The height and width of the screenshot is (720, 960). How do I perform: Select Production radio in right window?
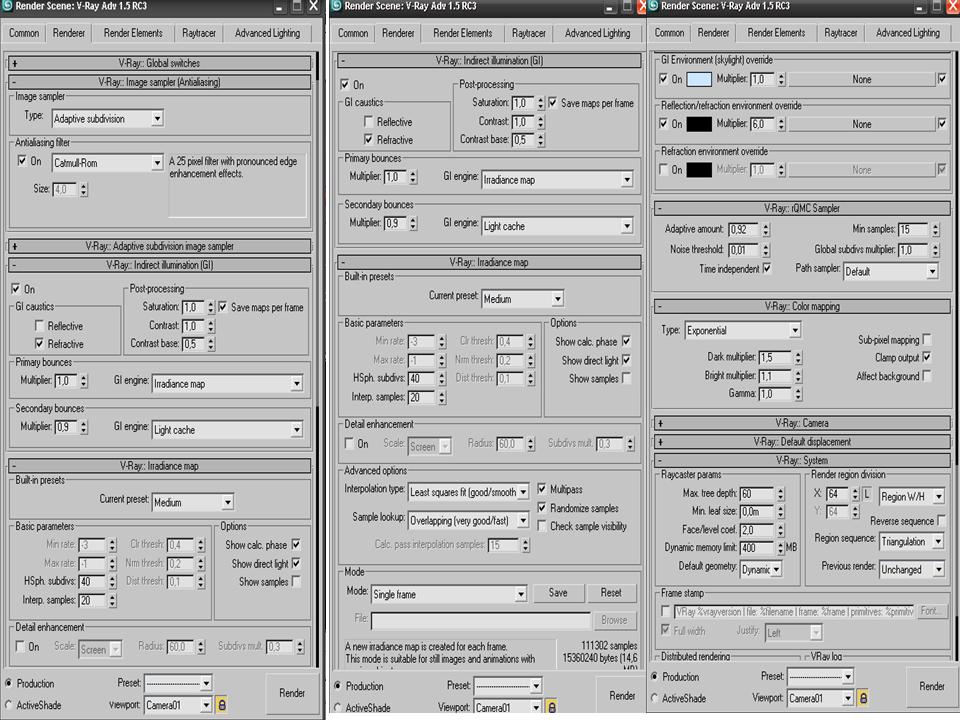click(x=654, y=677)
